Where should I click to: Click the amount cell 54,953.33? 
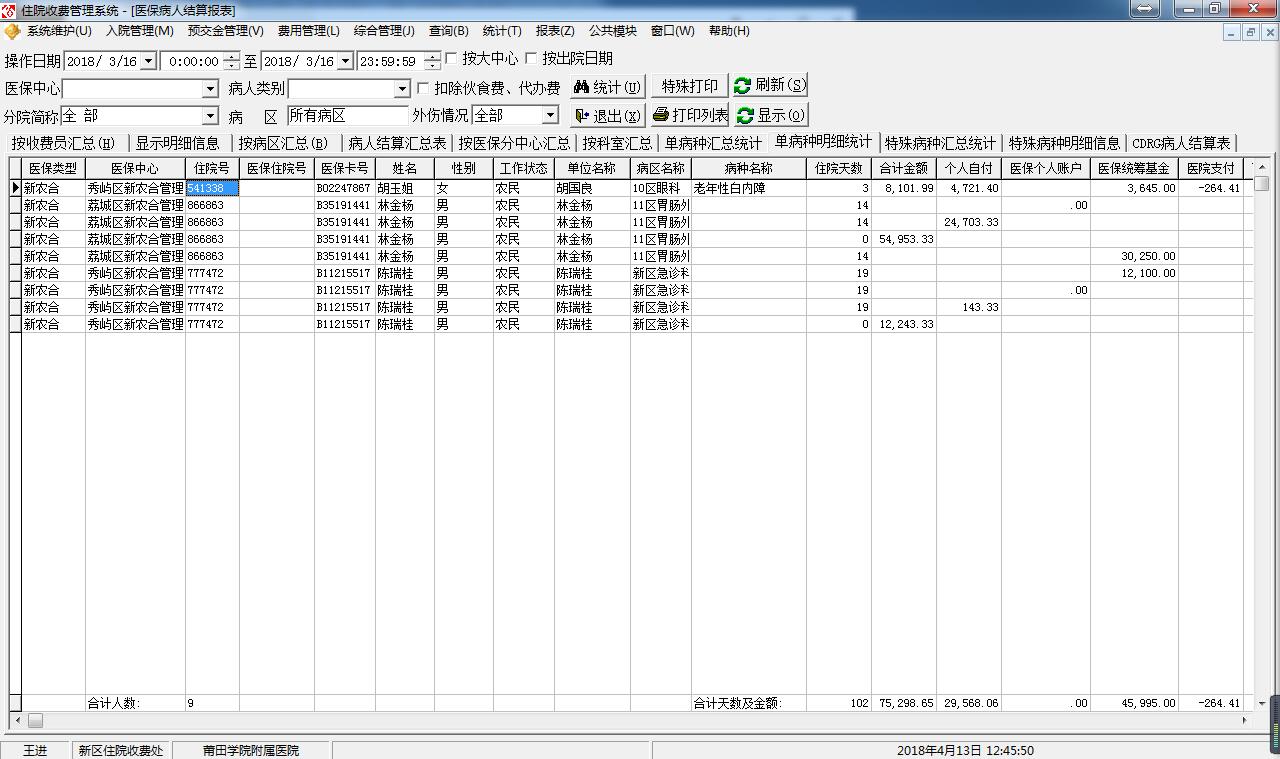tap(904, 239)
